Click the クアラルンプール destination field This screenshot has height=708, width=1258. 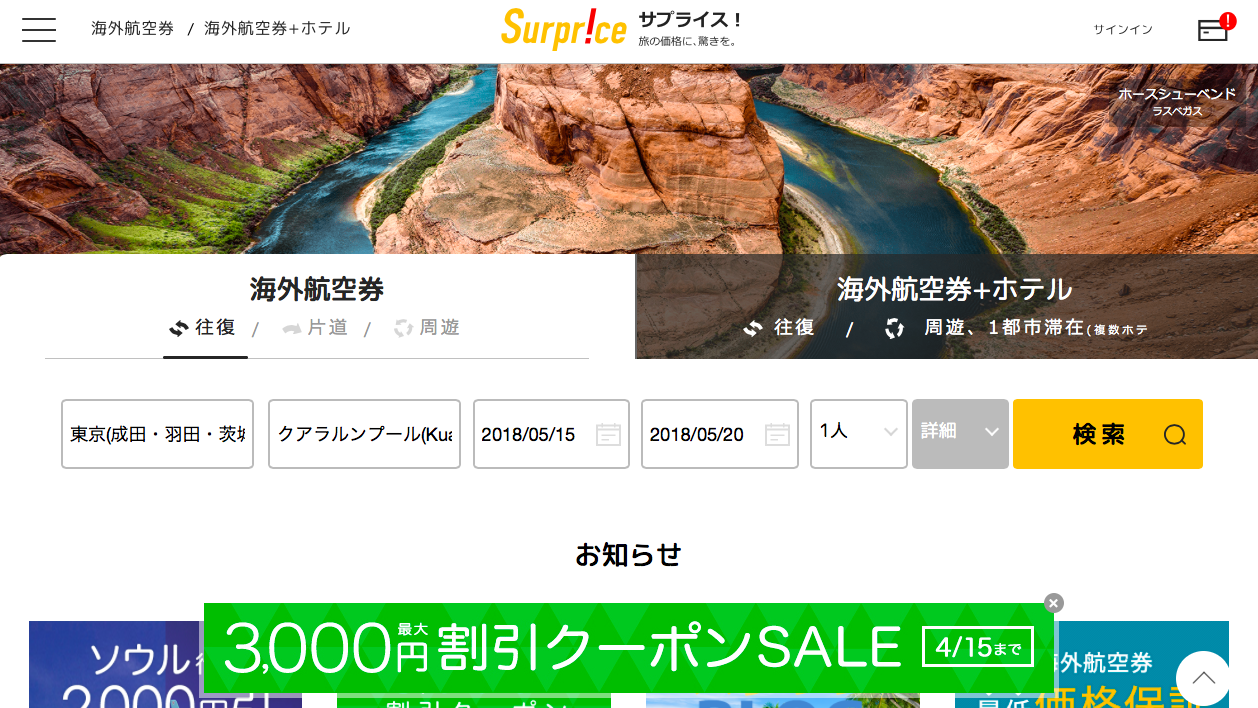pyautogui.click(x=364, y=434)
